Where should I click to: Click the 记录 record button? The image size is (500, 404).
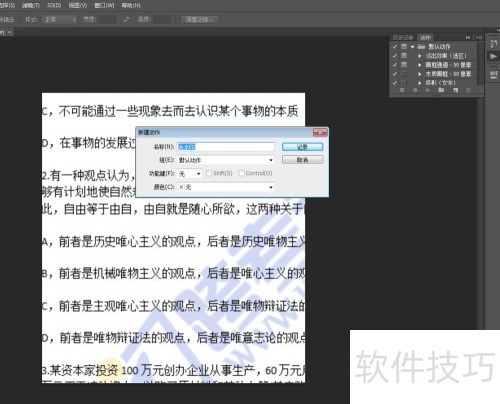(302, 147)
